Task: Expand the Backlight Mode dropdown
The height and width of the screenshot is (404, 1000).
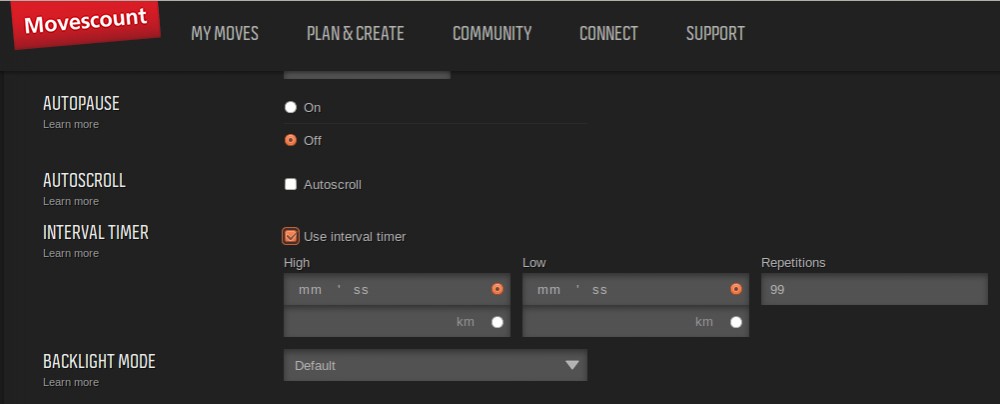Action: pyautogui.click(x=435, y=365)
